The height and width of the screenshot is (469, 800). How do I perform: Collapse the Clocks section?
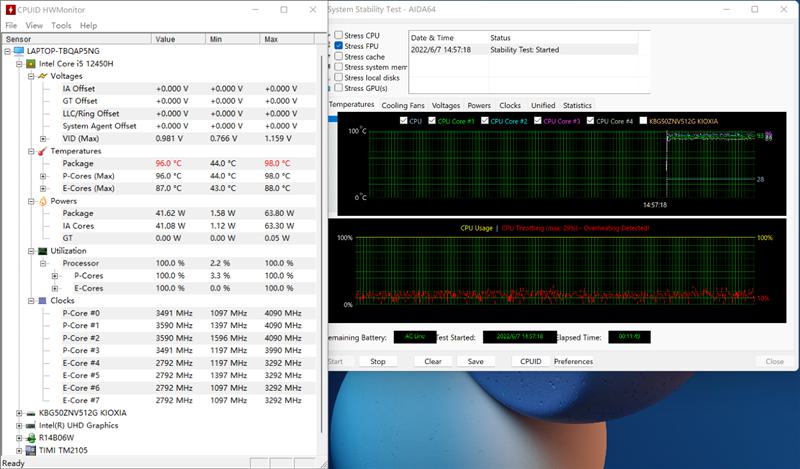point(31,301)
